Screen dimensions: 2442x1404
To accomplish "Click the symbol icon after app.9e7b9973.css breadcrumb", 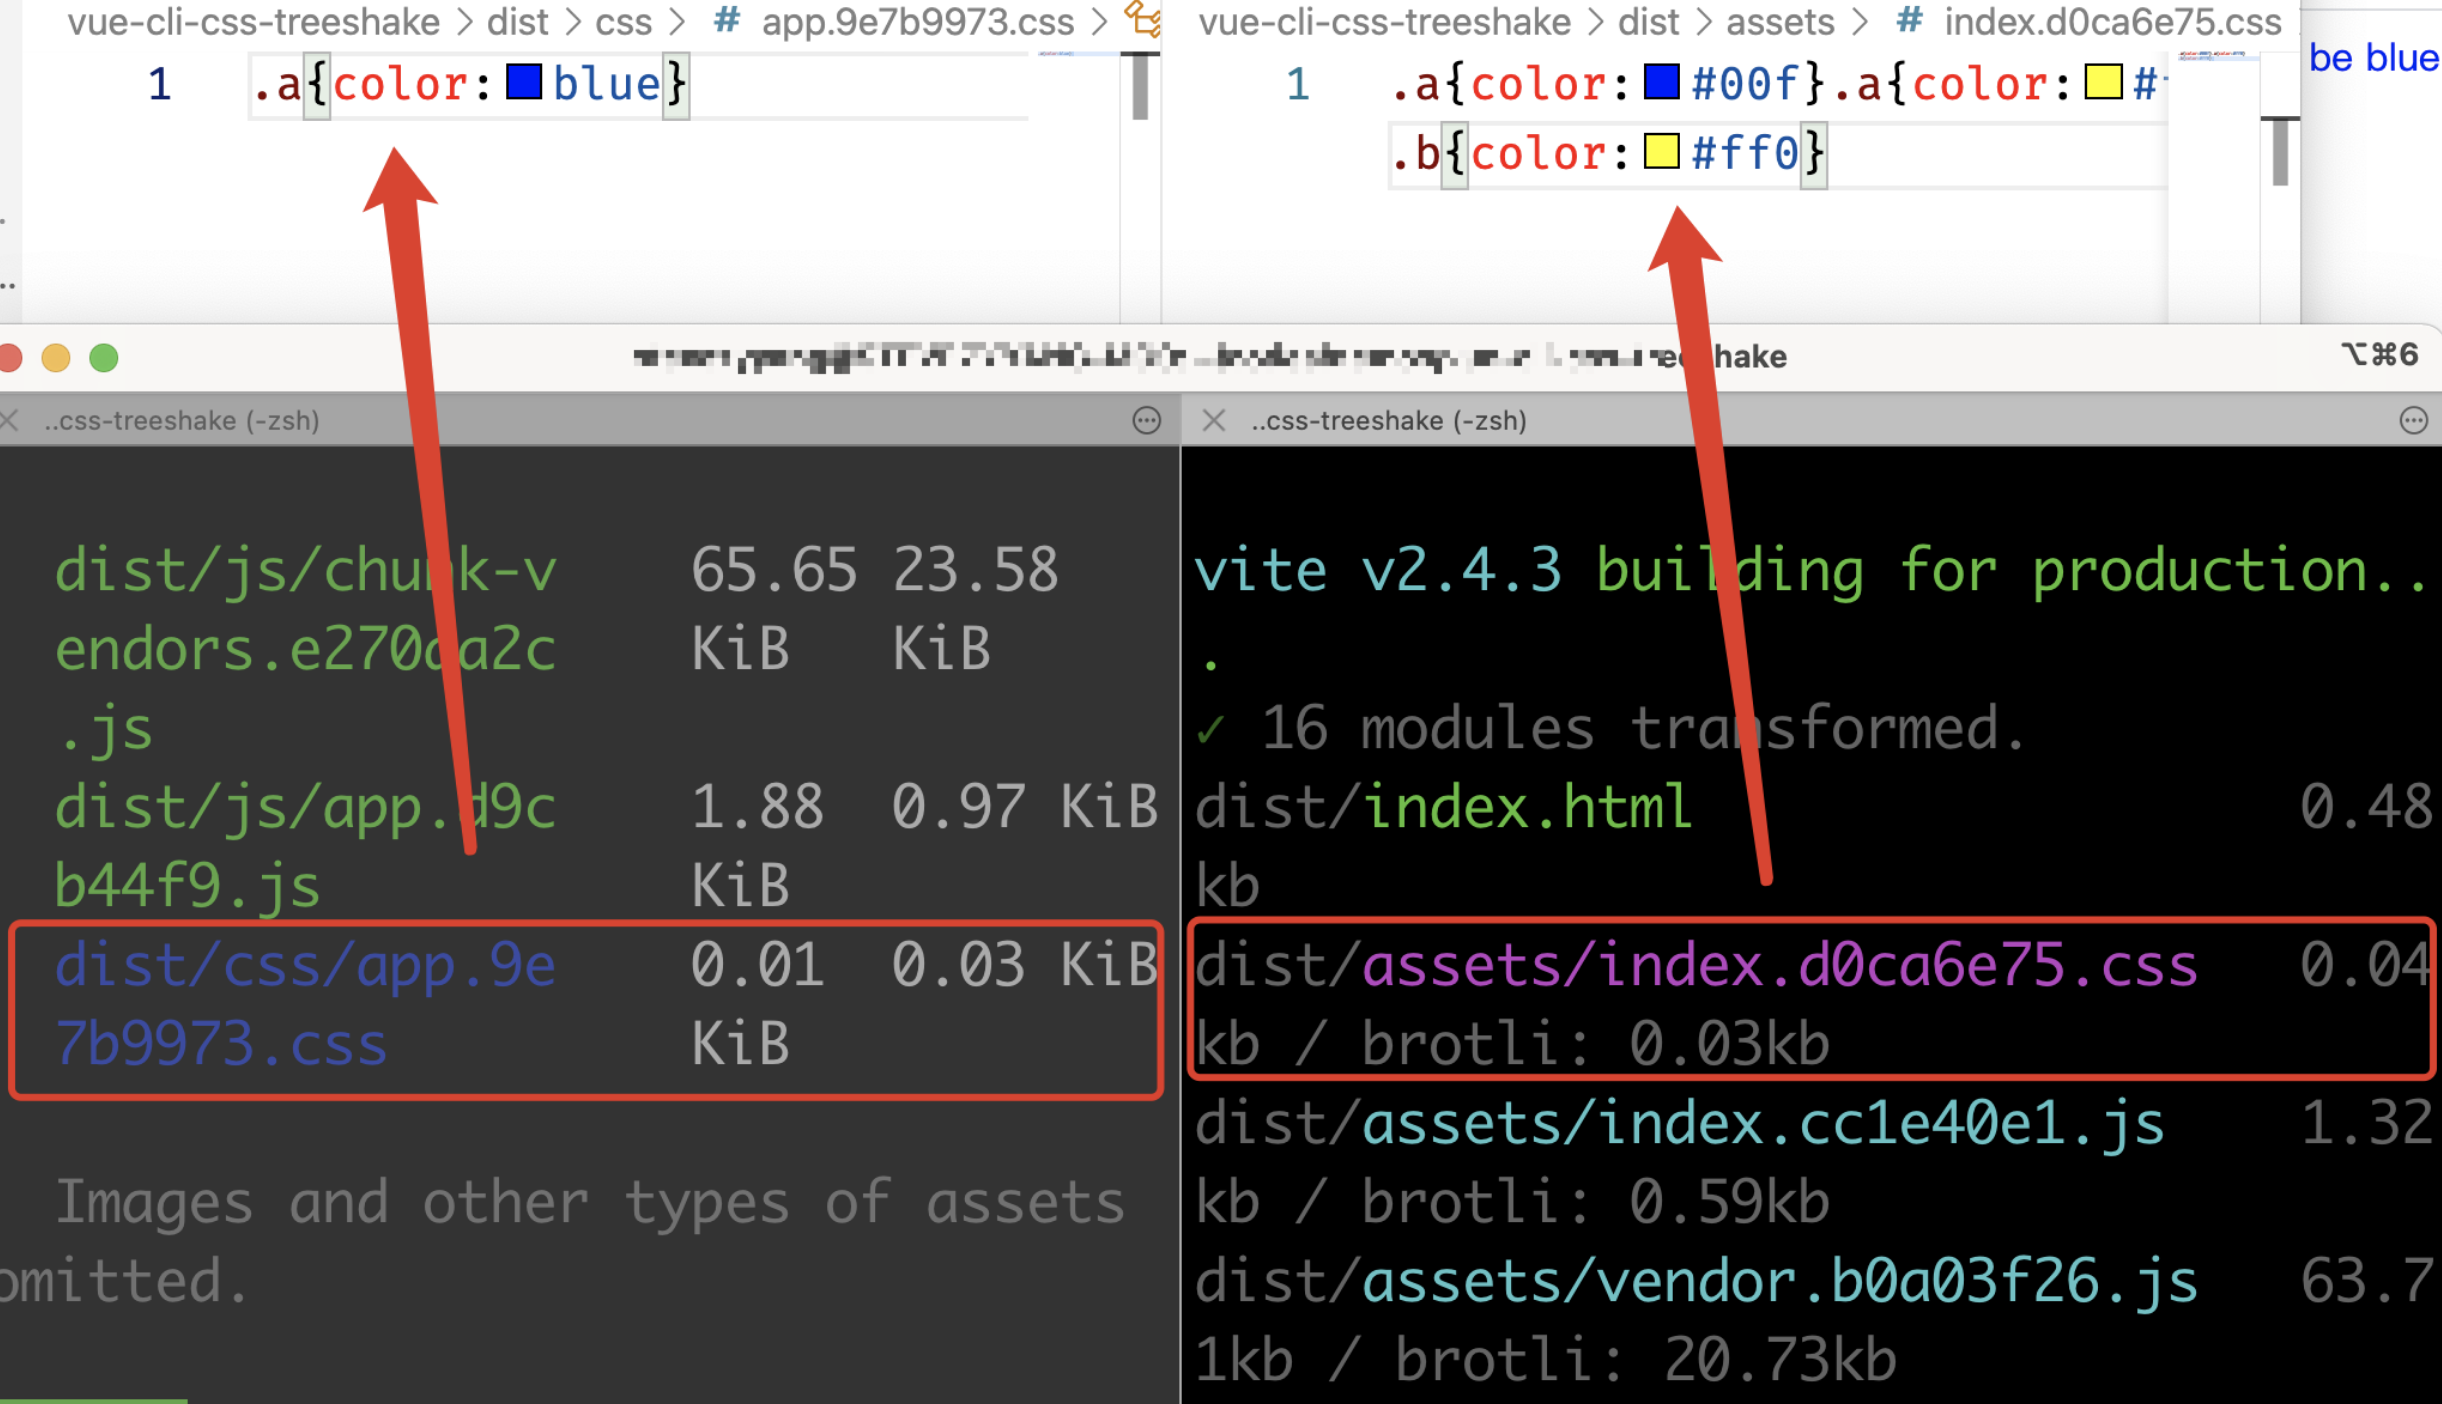I will click(1143, 18).
